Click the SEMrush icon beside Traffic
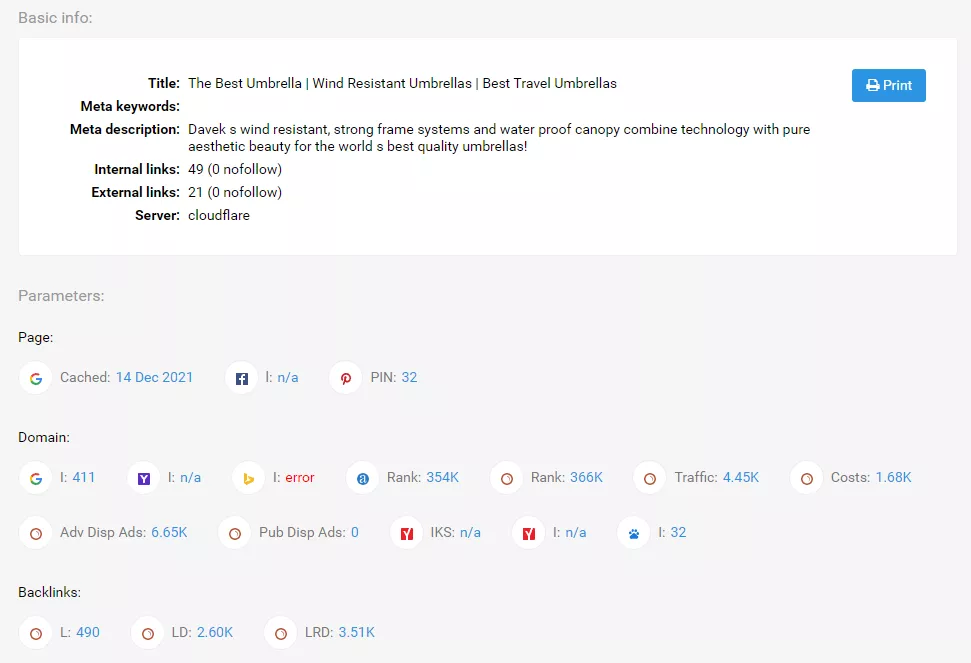971x663 pixels. click(x=650, y=479)
